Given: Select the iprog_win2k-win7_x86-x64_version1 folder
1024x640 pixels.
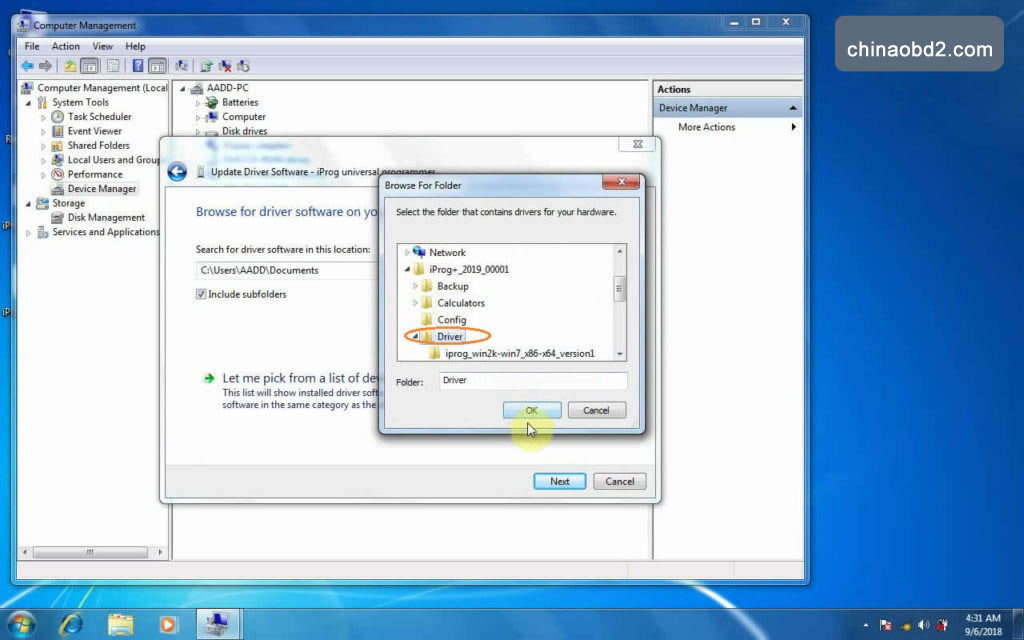Looking at the screenshot, I should click(520, 354).
